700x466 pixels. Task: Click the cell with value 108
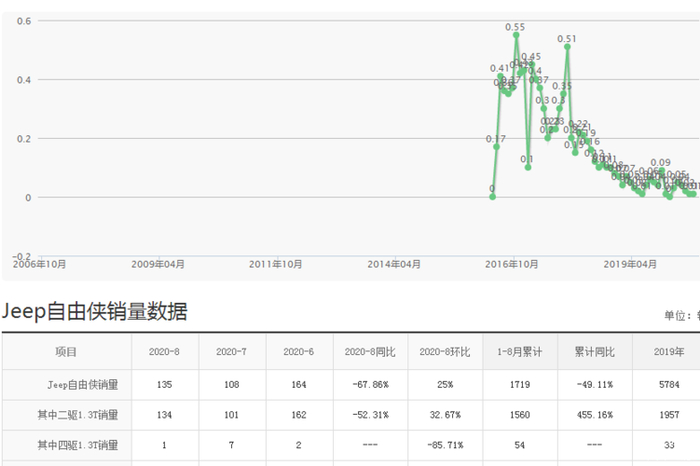[231, 385]
